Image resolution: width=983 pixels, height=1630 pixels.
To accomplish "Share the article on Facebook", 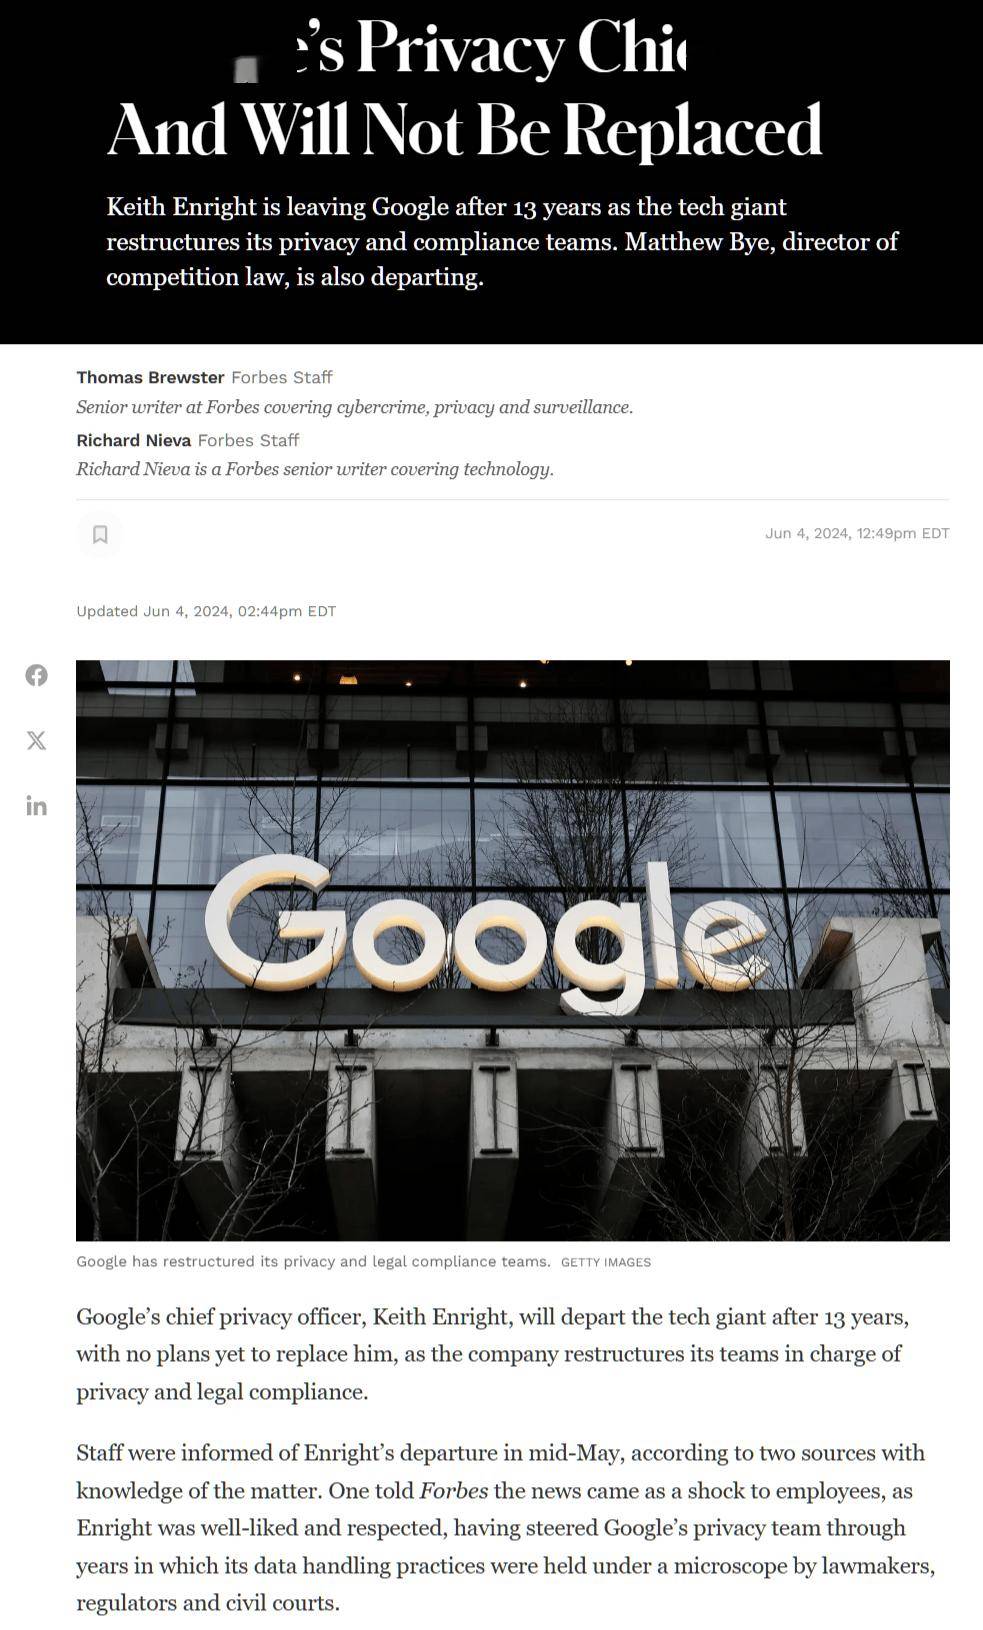I will coord(37,675).
